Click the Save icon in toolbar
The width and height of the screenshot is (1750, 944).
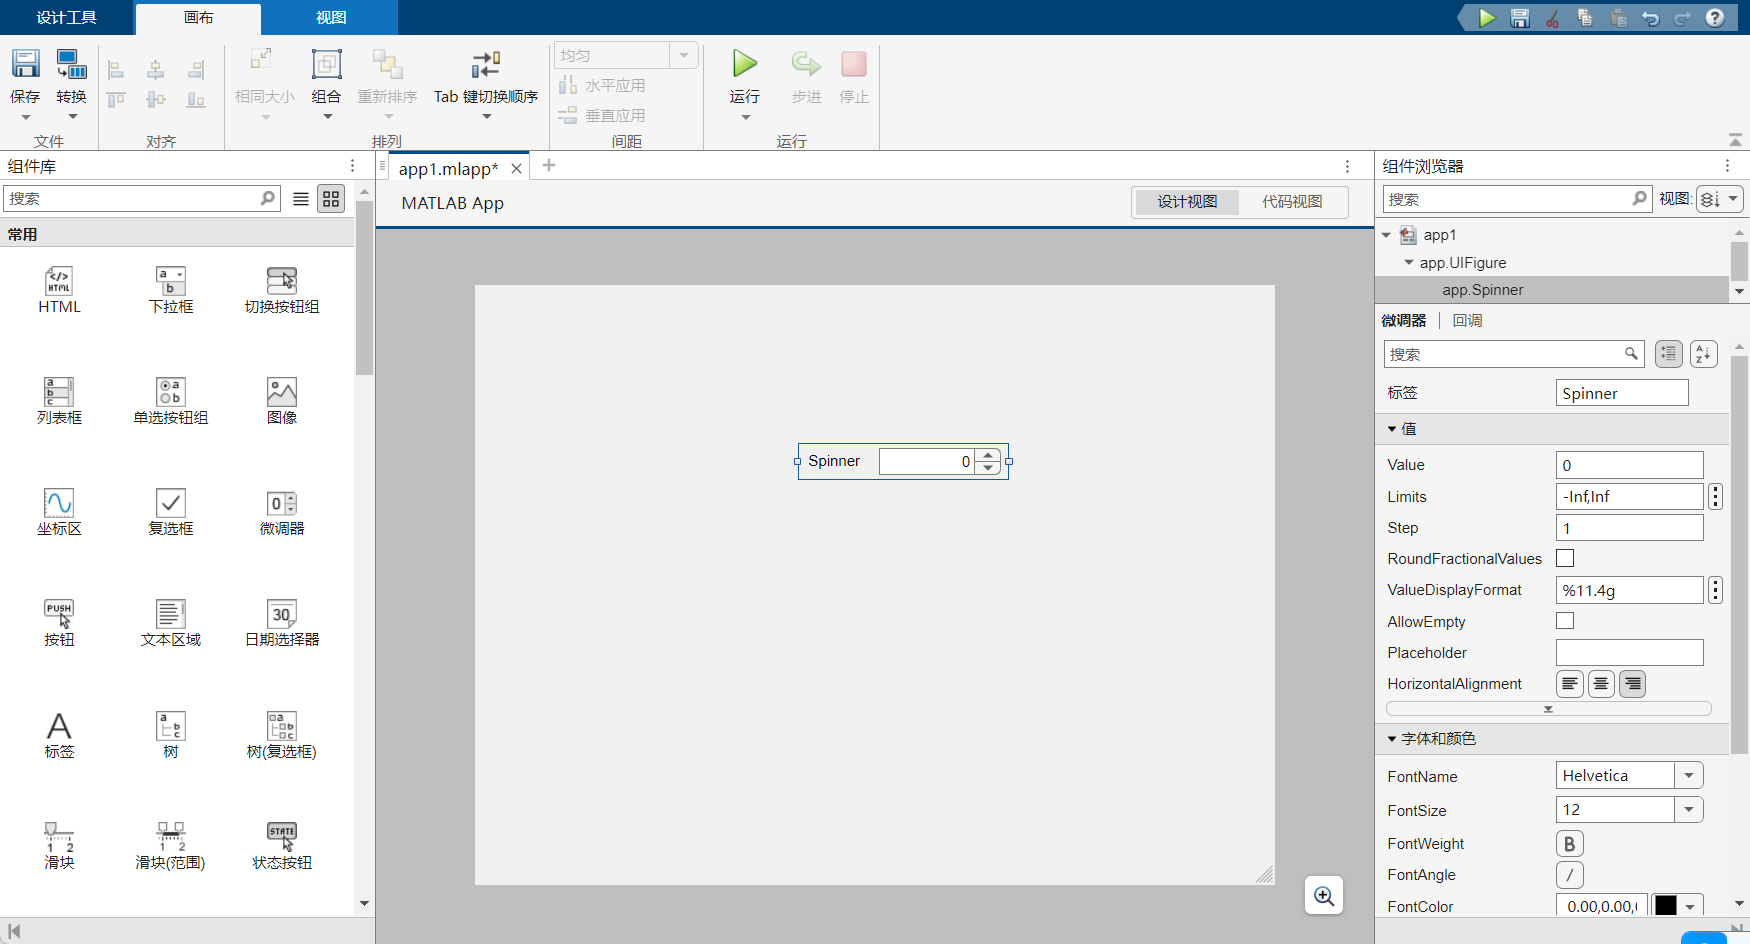[25, 65]
